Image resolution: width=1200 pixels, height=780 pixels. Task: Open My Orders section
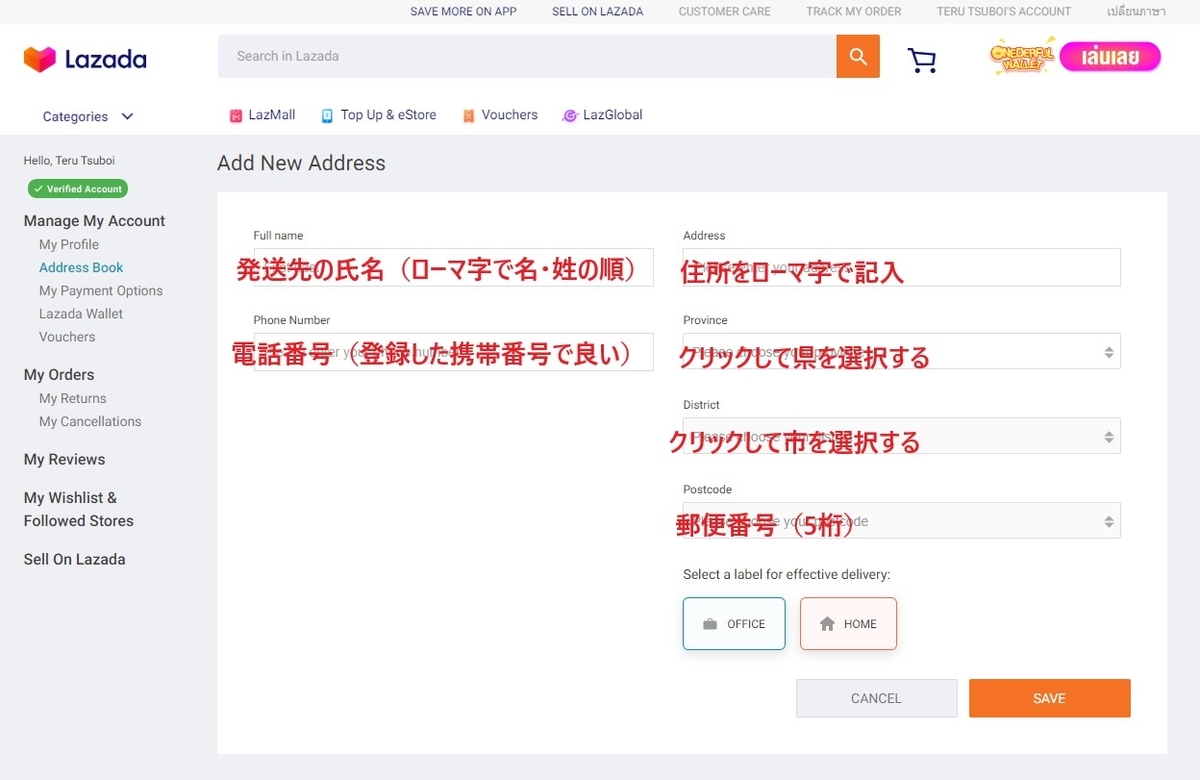tap(59, 375)
